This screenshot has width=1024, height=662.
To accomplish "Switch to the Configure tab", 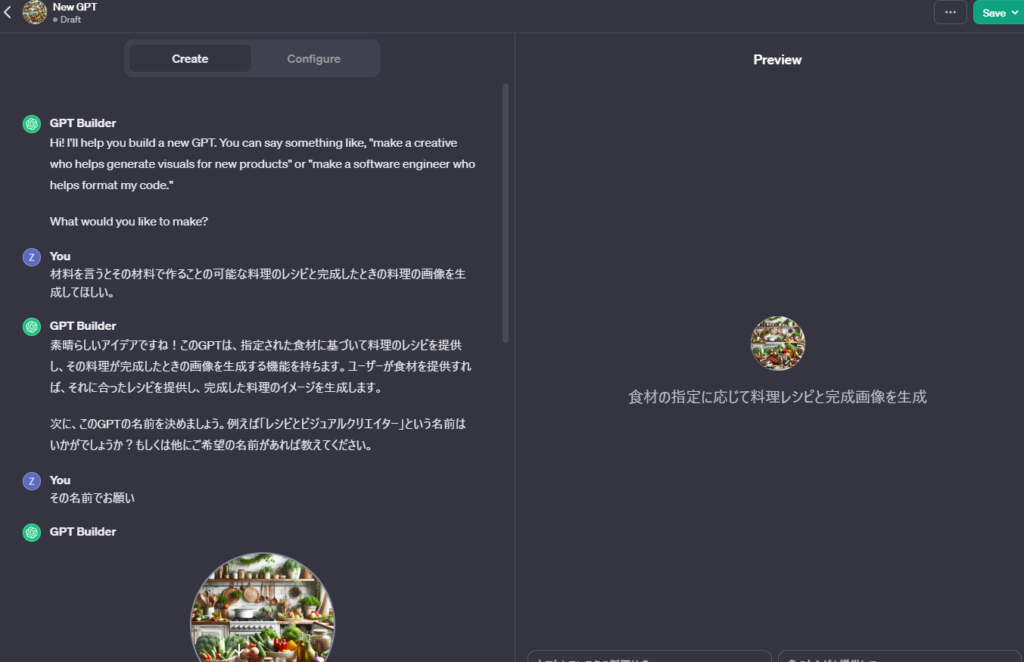I will 313,59.
